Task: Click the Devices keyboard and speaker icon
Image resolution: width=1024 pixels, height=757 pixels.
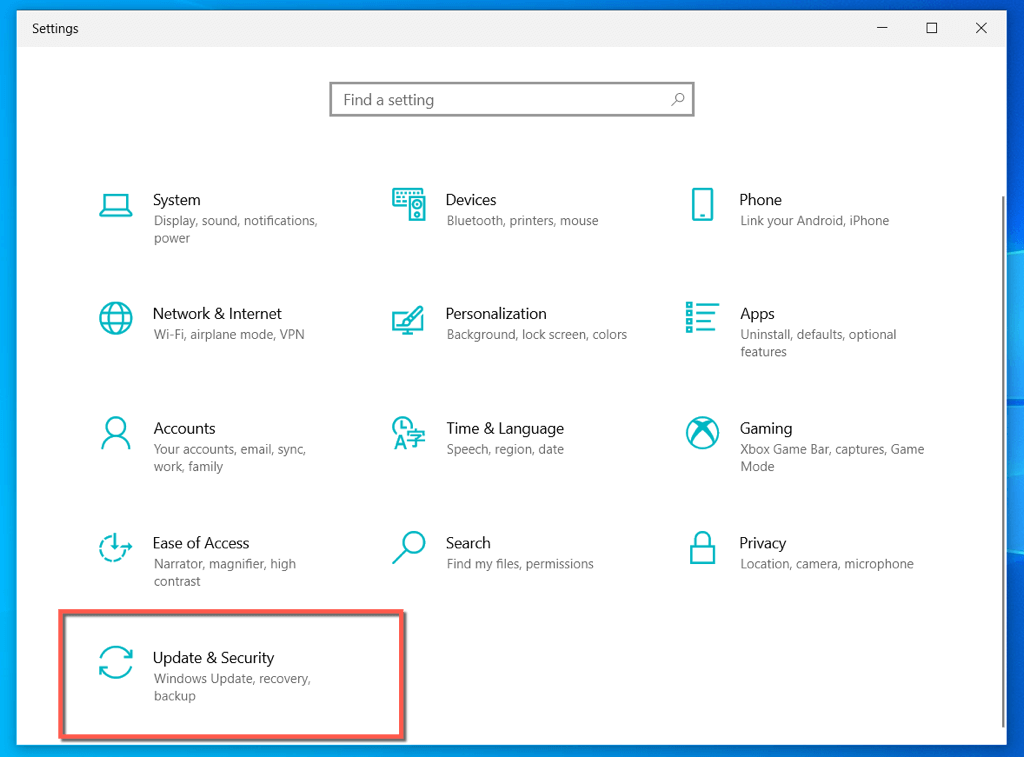Action: click(x=409, y=204)
